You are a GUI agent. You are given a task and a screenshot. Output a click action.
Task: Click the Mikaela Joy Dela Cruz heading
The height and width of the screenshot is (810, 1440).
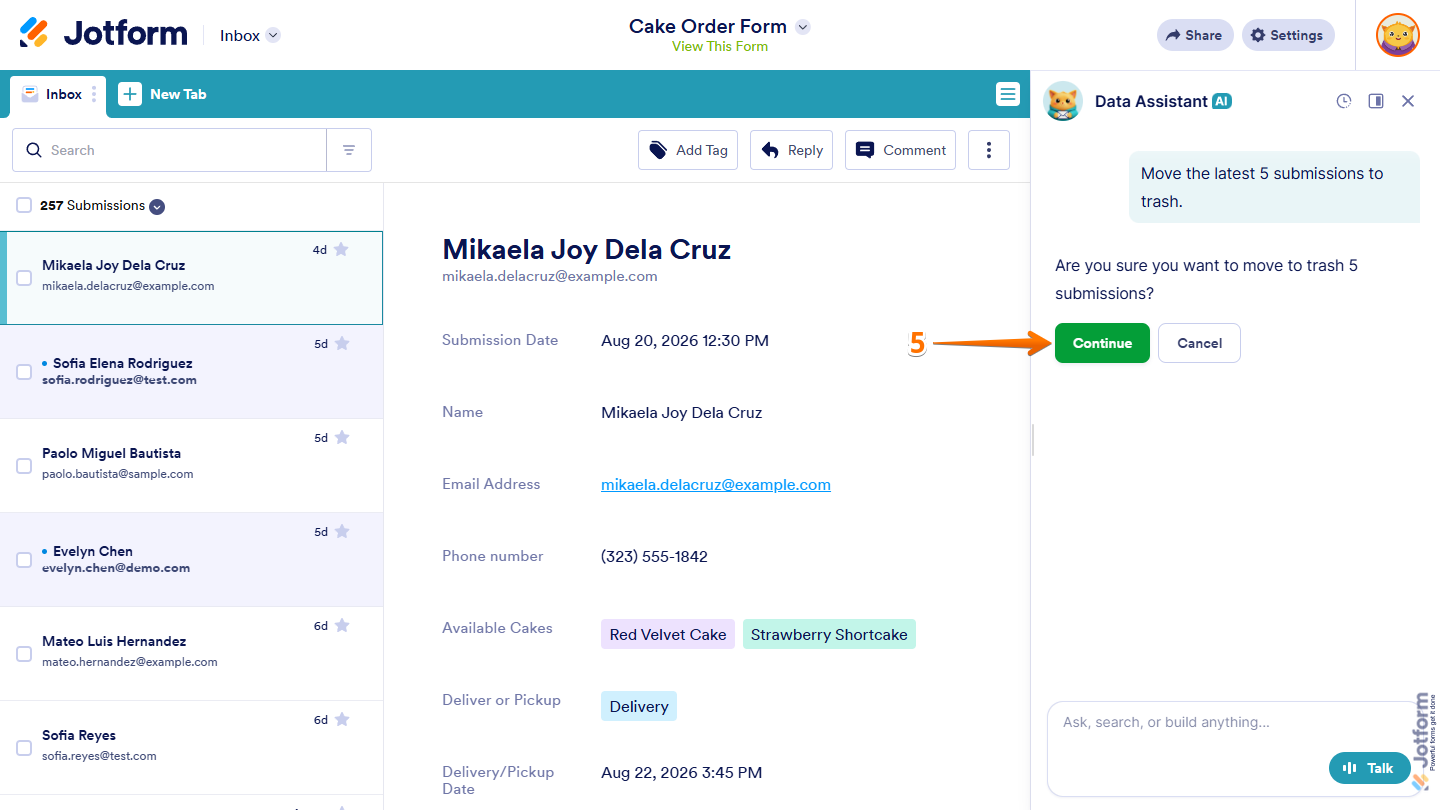pos(587,249)
